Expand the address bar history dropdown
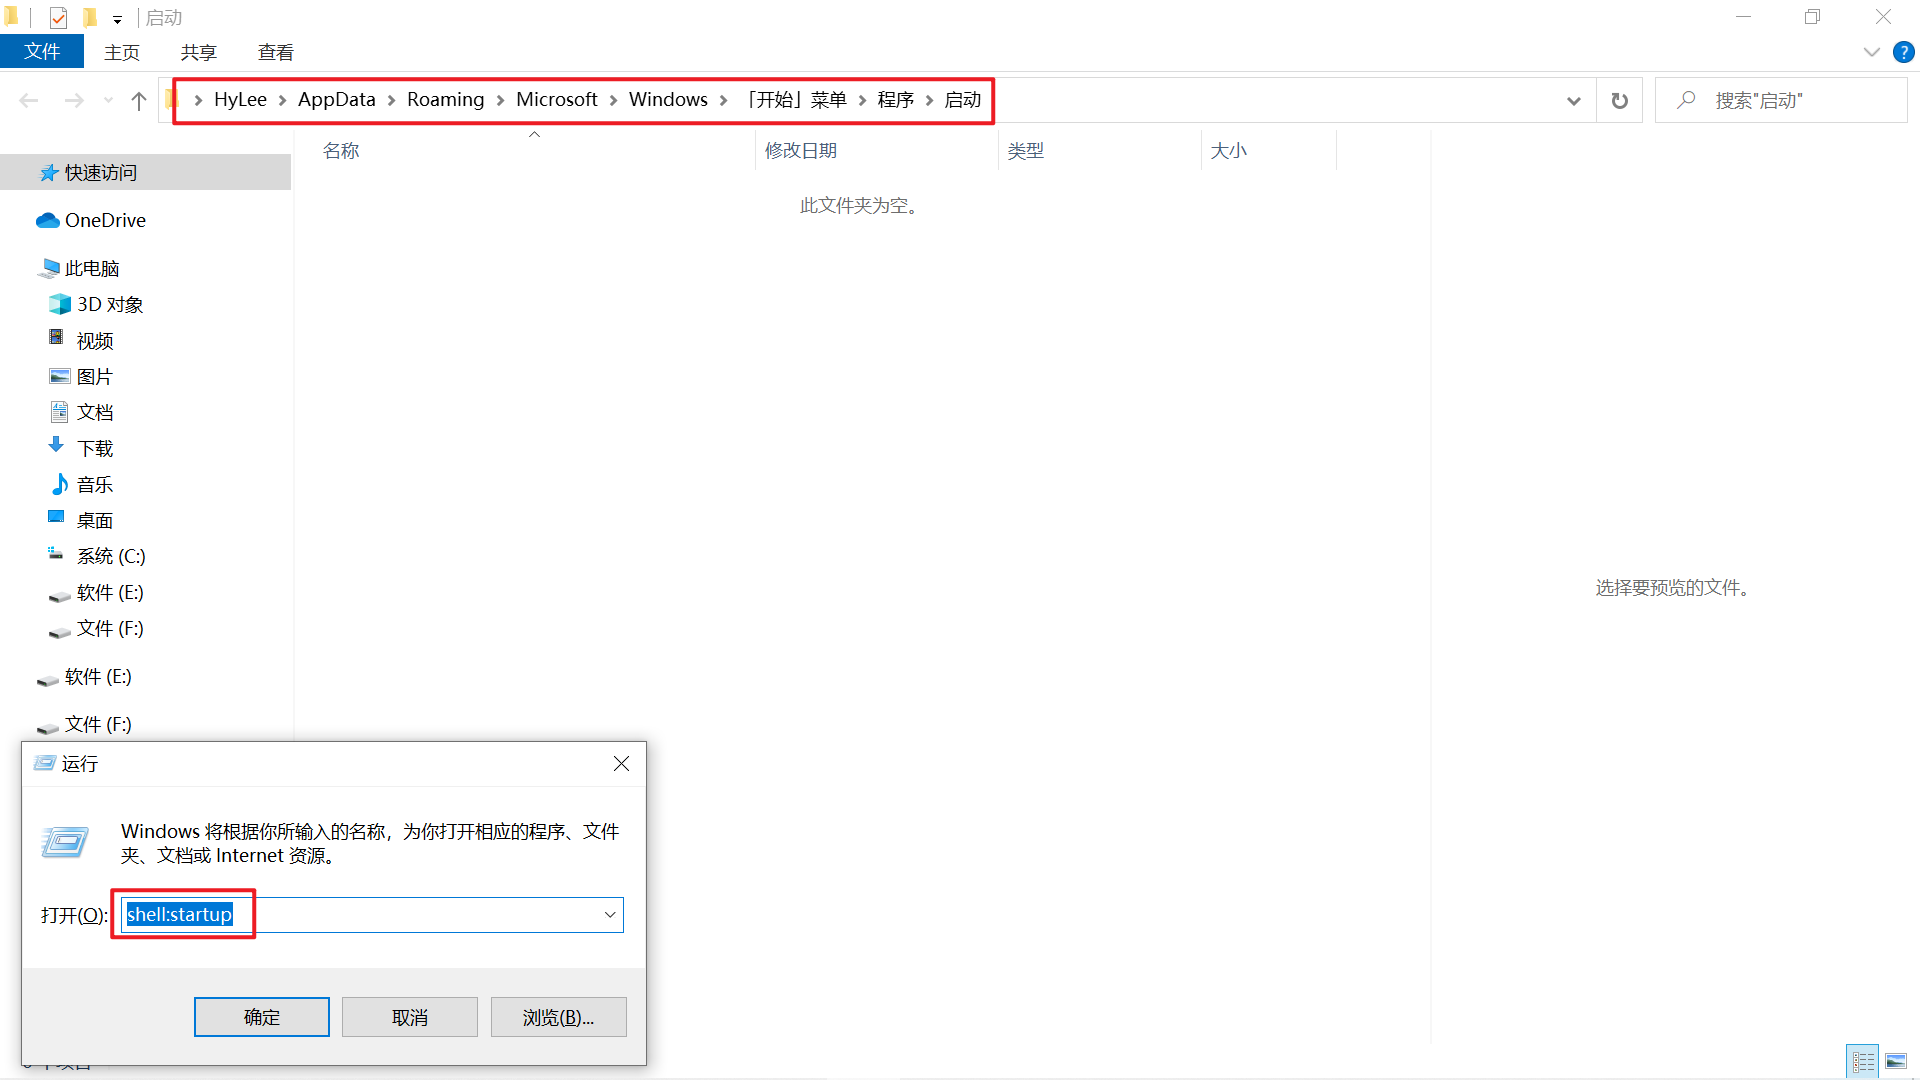Screen dimensions: 1920x1080 [x=1573, y=100]
